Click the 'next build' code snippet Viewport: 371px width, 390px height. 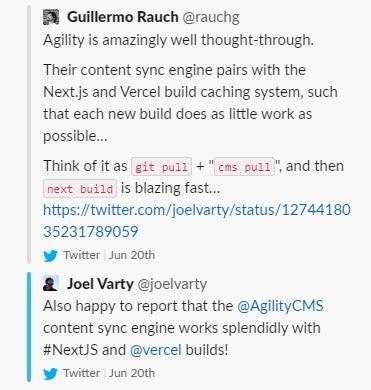[80, 189]
